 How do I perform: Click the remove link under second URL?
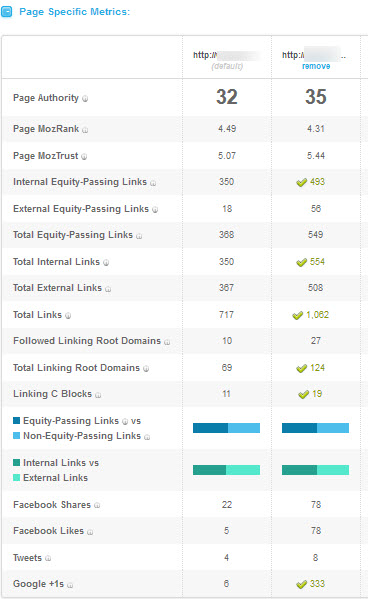tap(316, 66)
